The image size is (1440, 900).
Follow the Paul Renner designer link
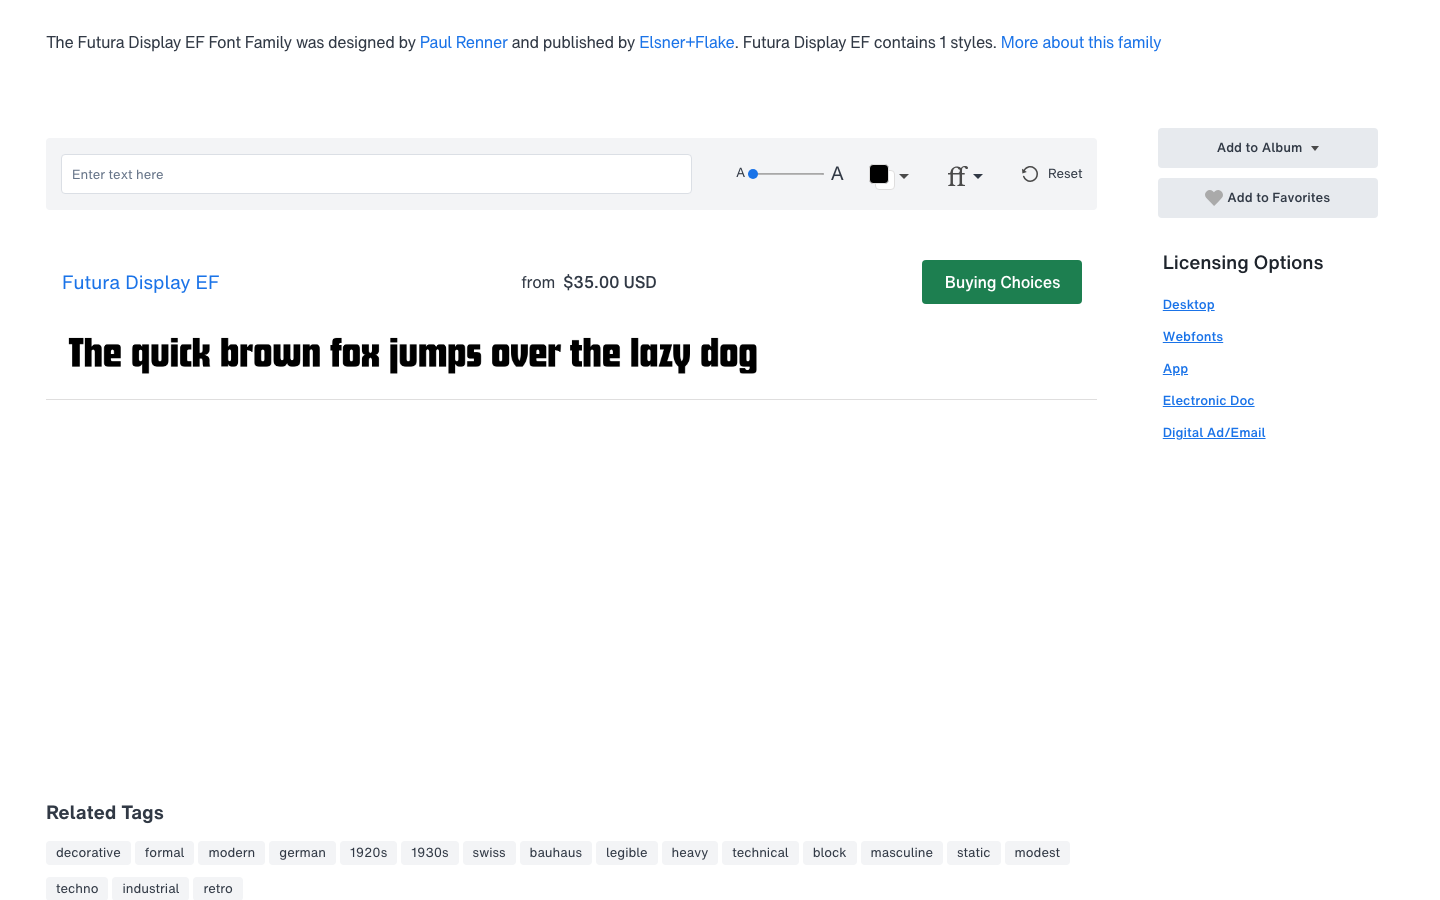(463, 43)
